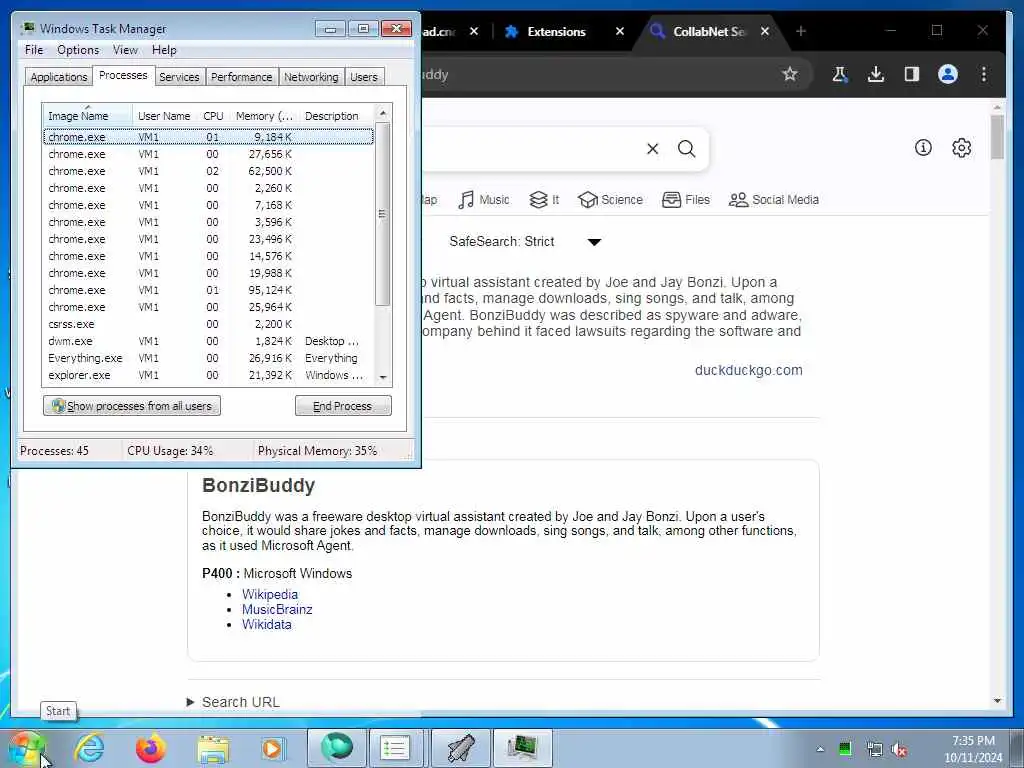Click the process list down scroll arrow
Image resolution: width=1024 pixels, height=768 pixels.
point(383,377)
